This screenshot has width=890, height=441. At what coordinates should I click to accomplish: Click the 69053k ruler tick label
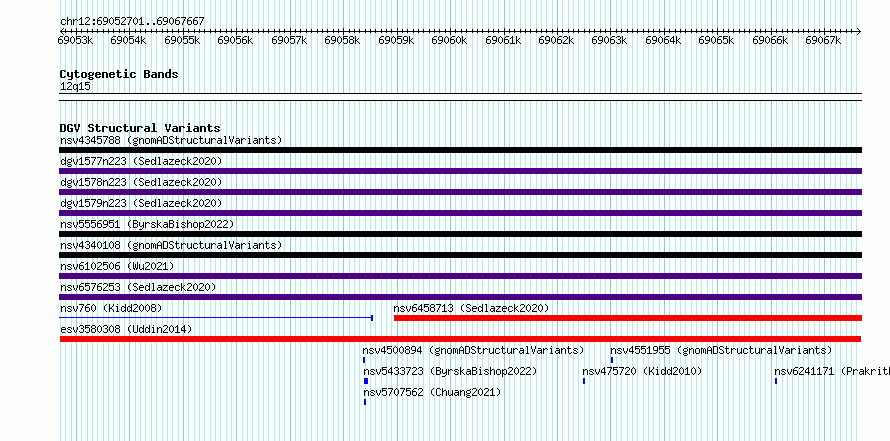click(75, 40)
